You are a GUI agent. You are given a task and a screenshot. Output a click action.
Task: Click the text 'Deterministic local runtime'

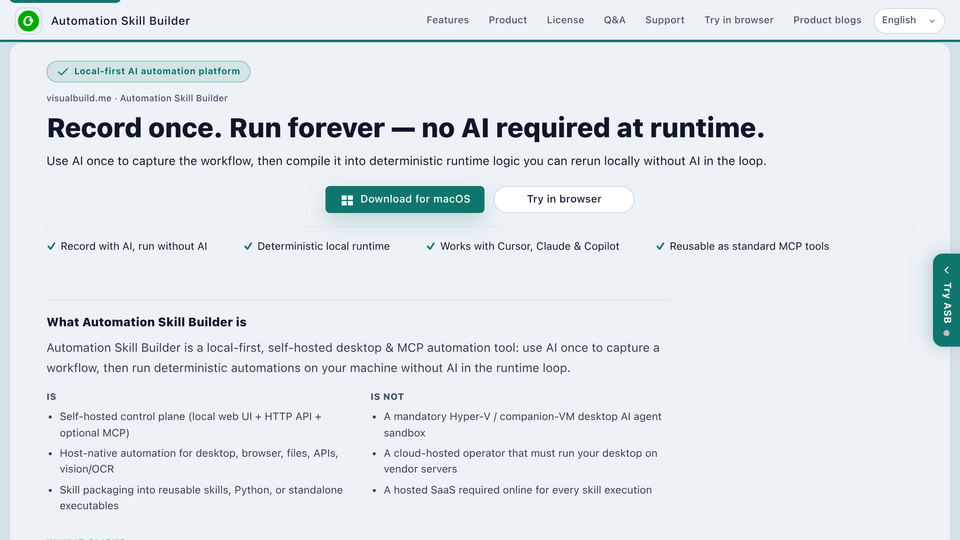click(323, 246)
